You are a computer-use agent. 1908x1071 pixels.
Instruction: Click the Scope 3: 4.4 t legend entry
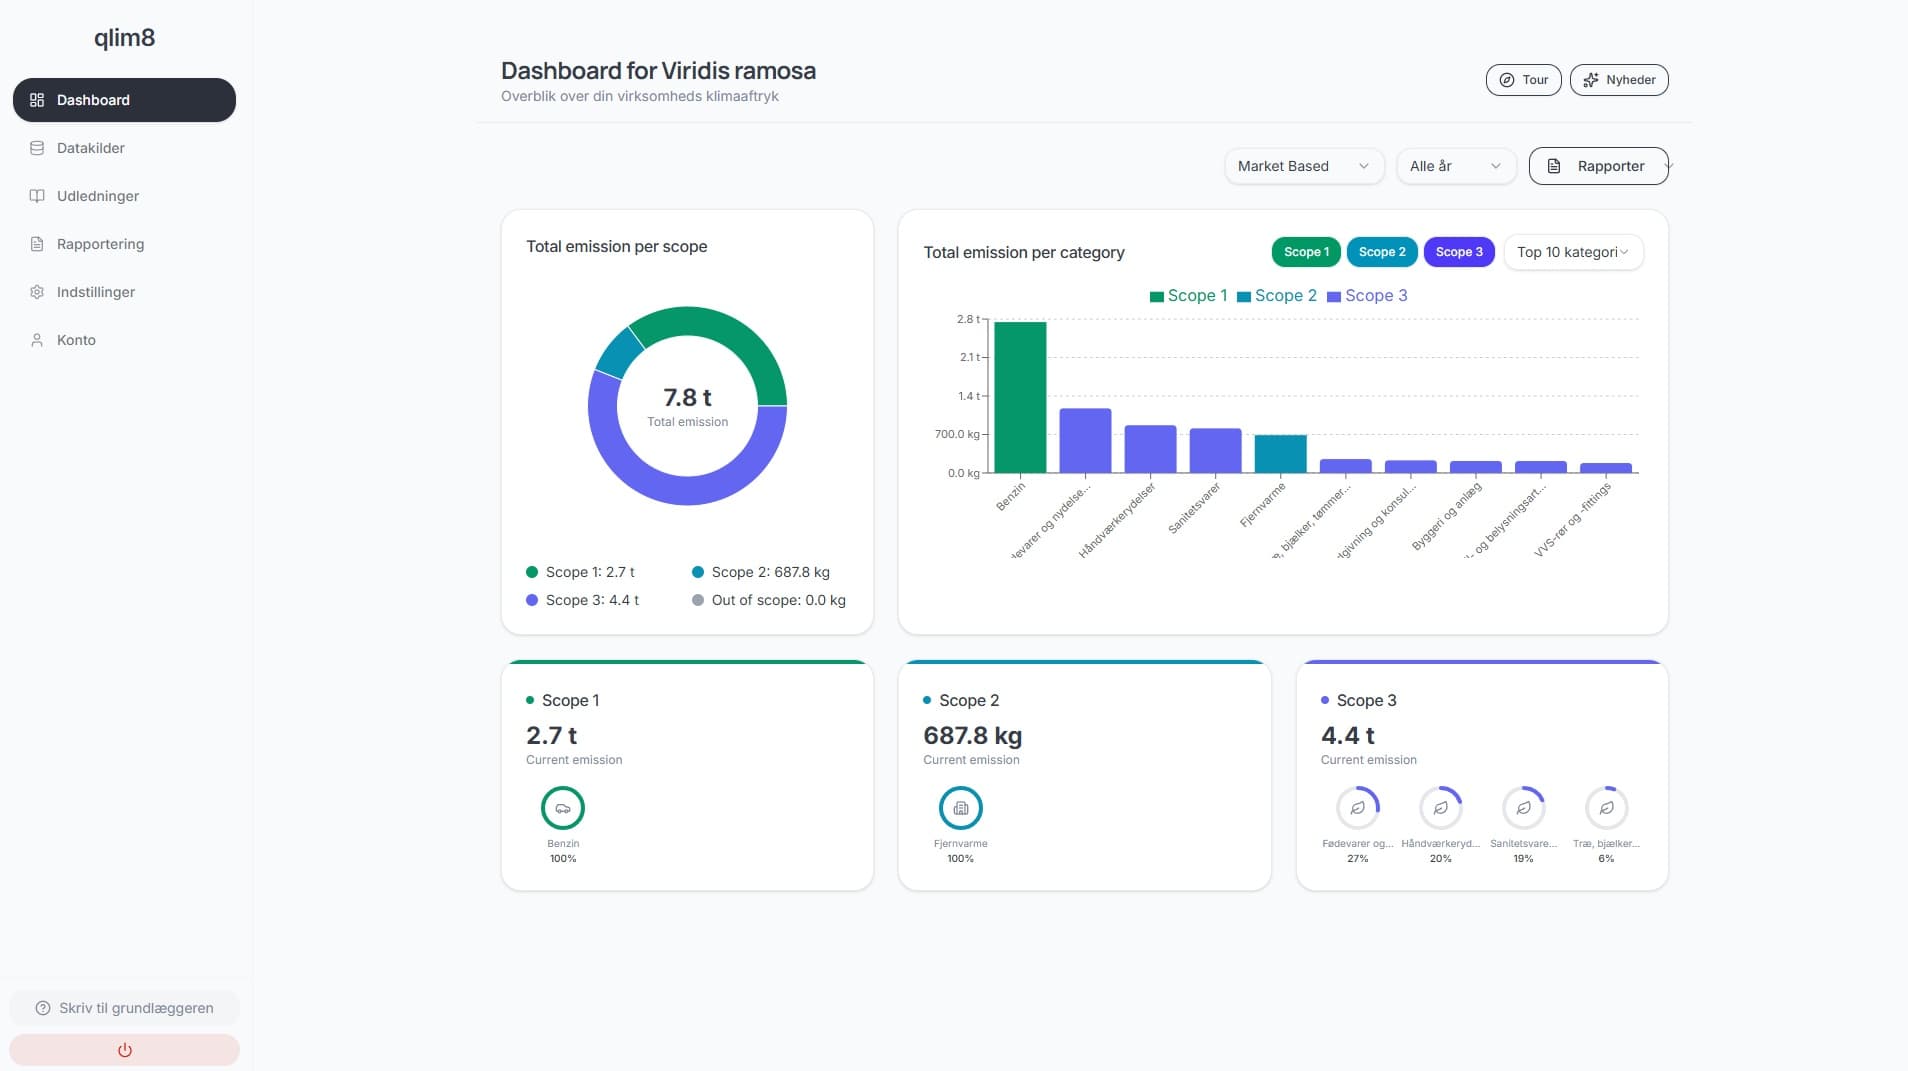click(582, 600)
